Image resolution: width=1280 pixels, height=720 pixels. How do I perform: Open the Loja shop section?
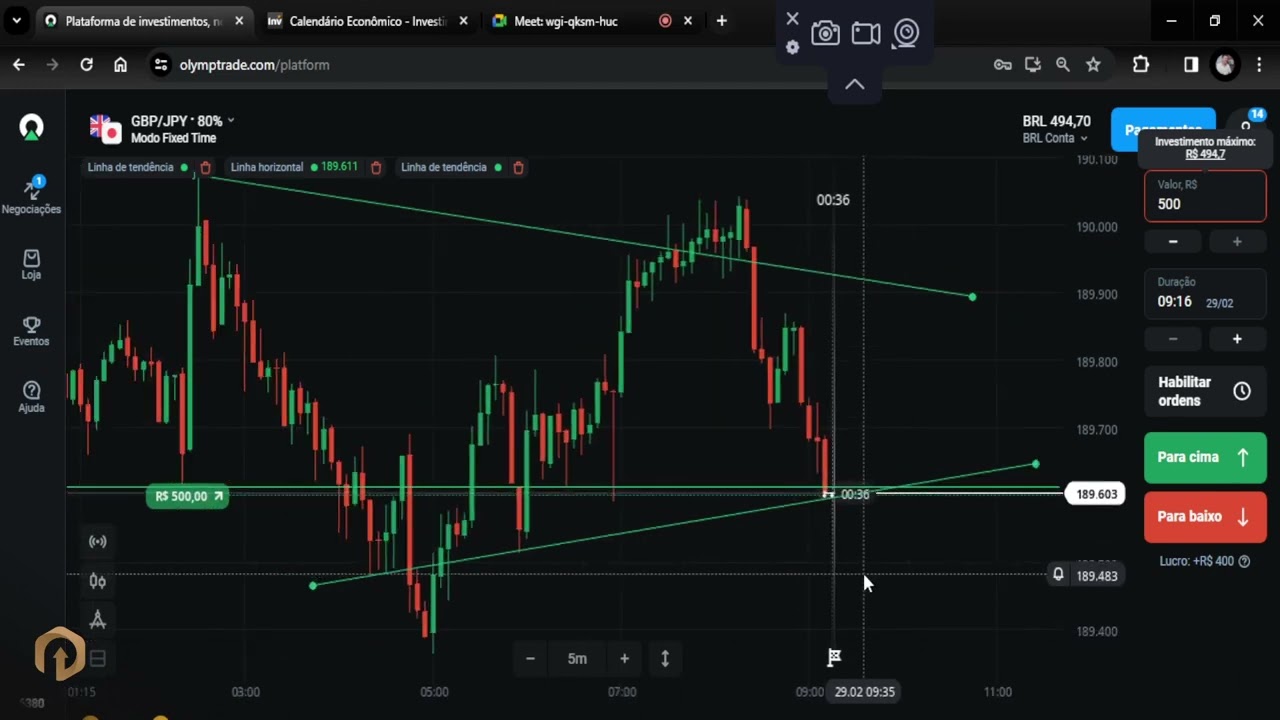[31, 265]
